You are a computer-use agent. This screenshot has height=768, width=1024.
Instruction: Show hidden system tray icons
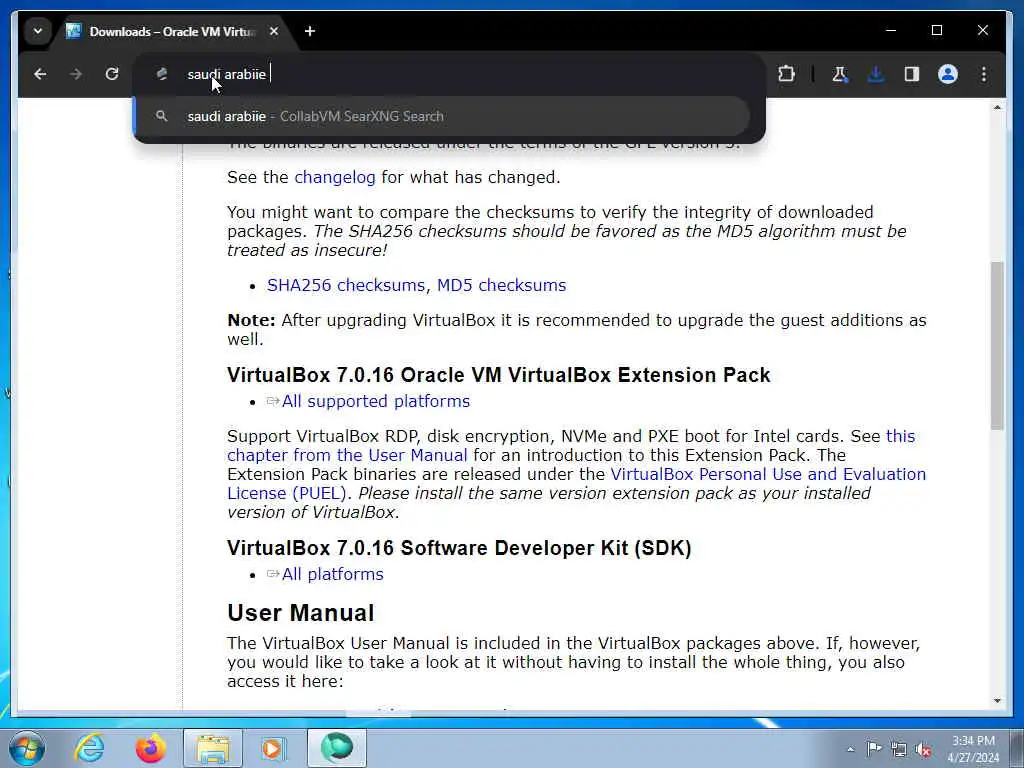850,750
